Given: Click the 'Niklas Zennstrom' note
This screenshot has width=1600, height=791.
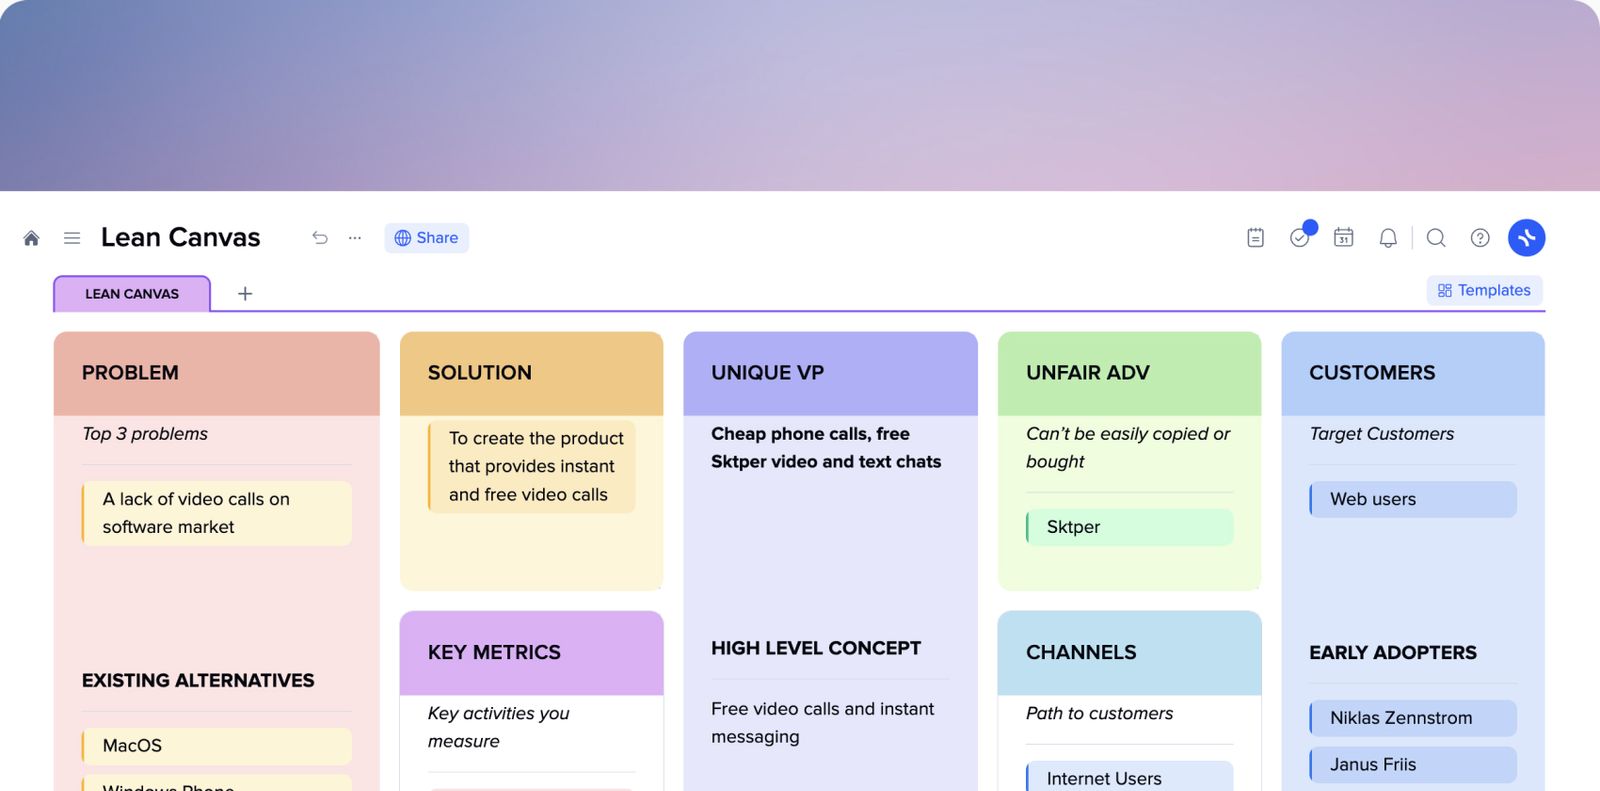Looking at the screenshot, I should (1413, 718).
